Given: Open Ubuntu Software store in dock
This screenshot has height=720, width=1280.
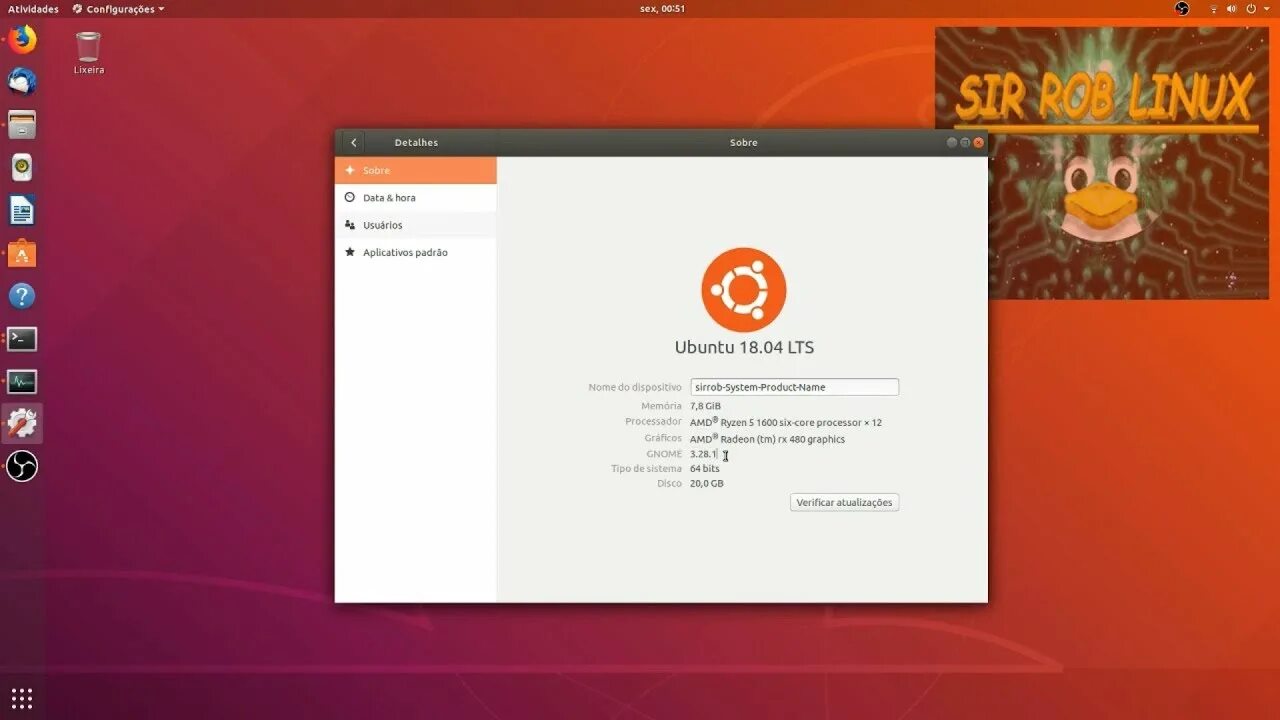Looking at the screenshot, I should click(x=22, y=253).
